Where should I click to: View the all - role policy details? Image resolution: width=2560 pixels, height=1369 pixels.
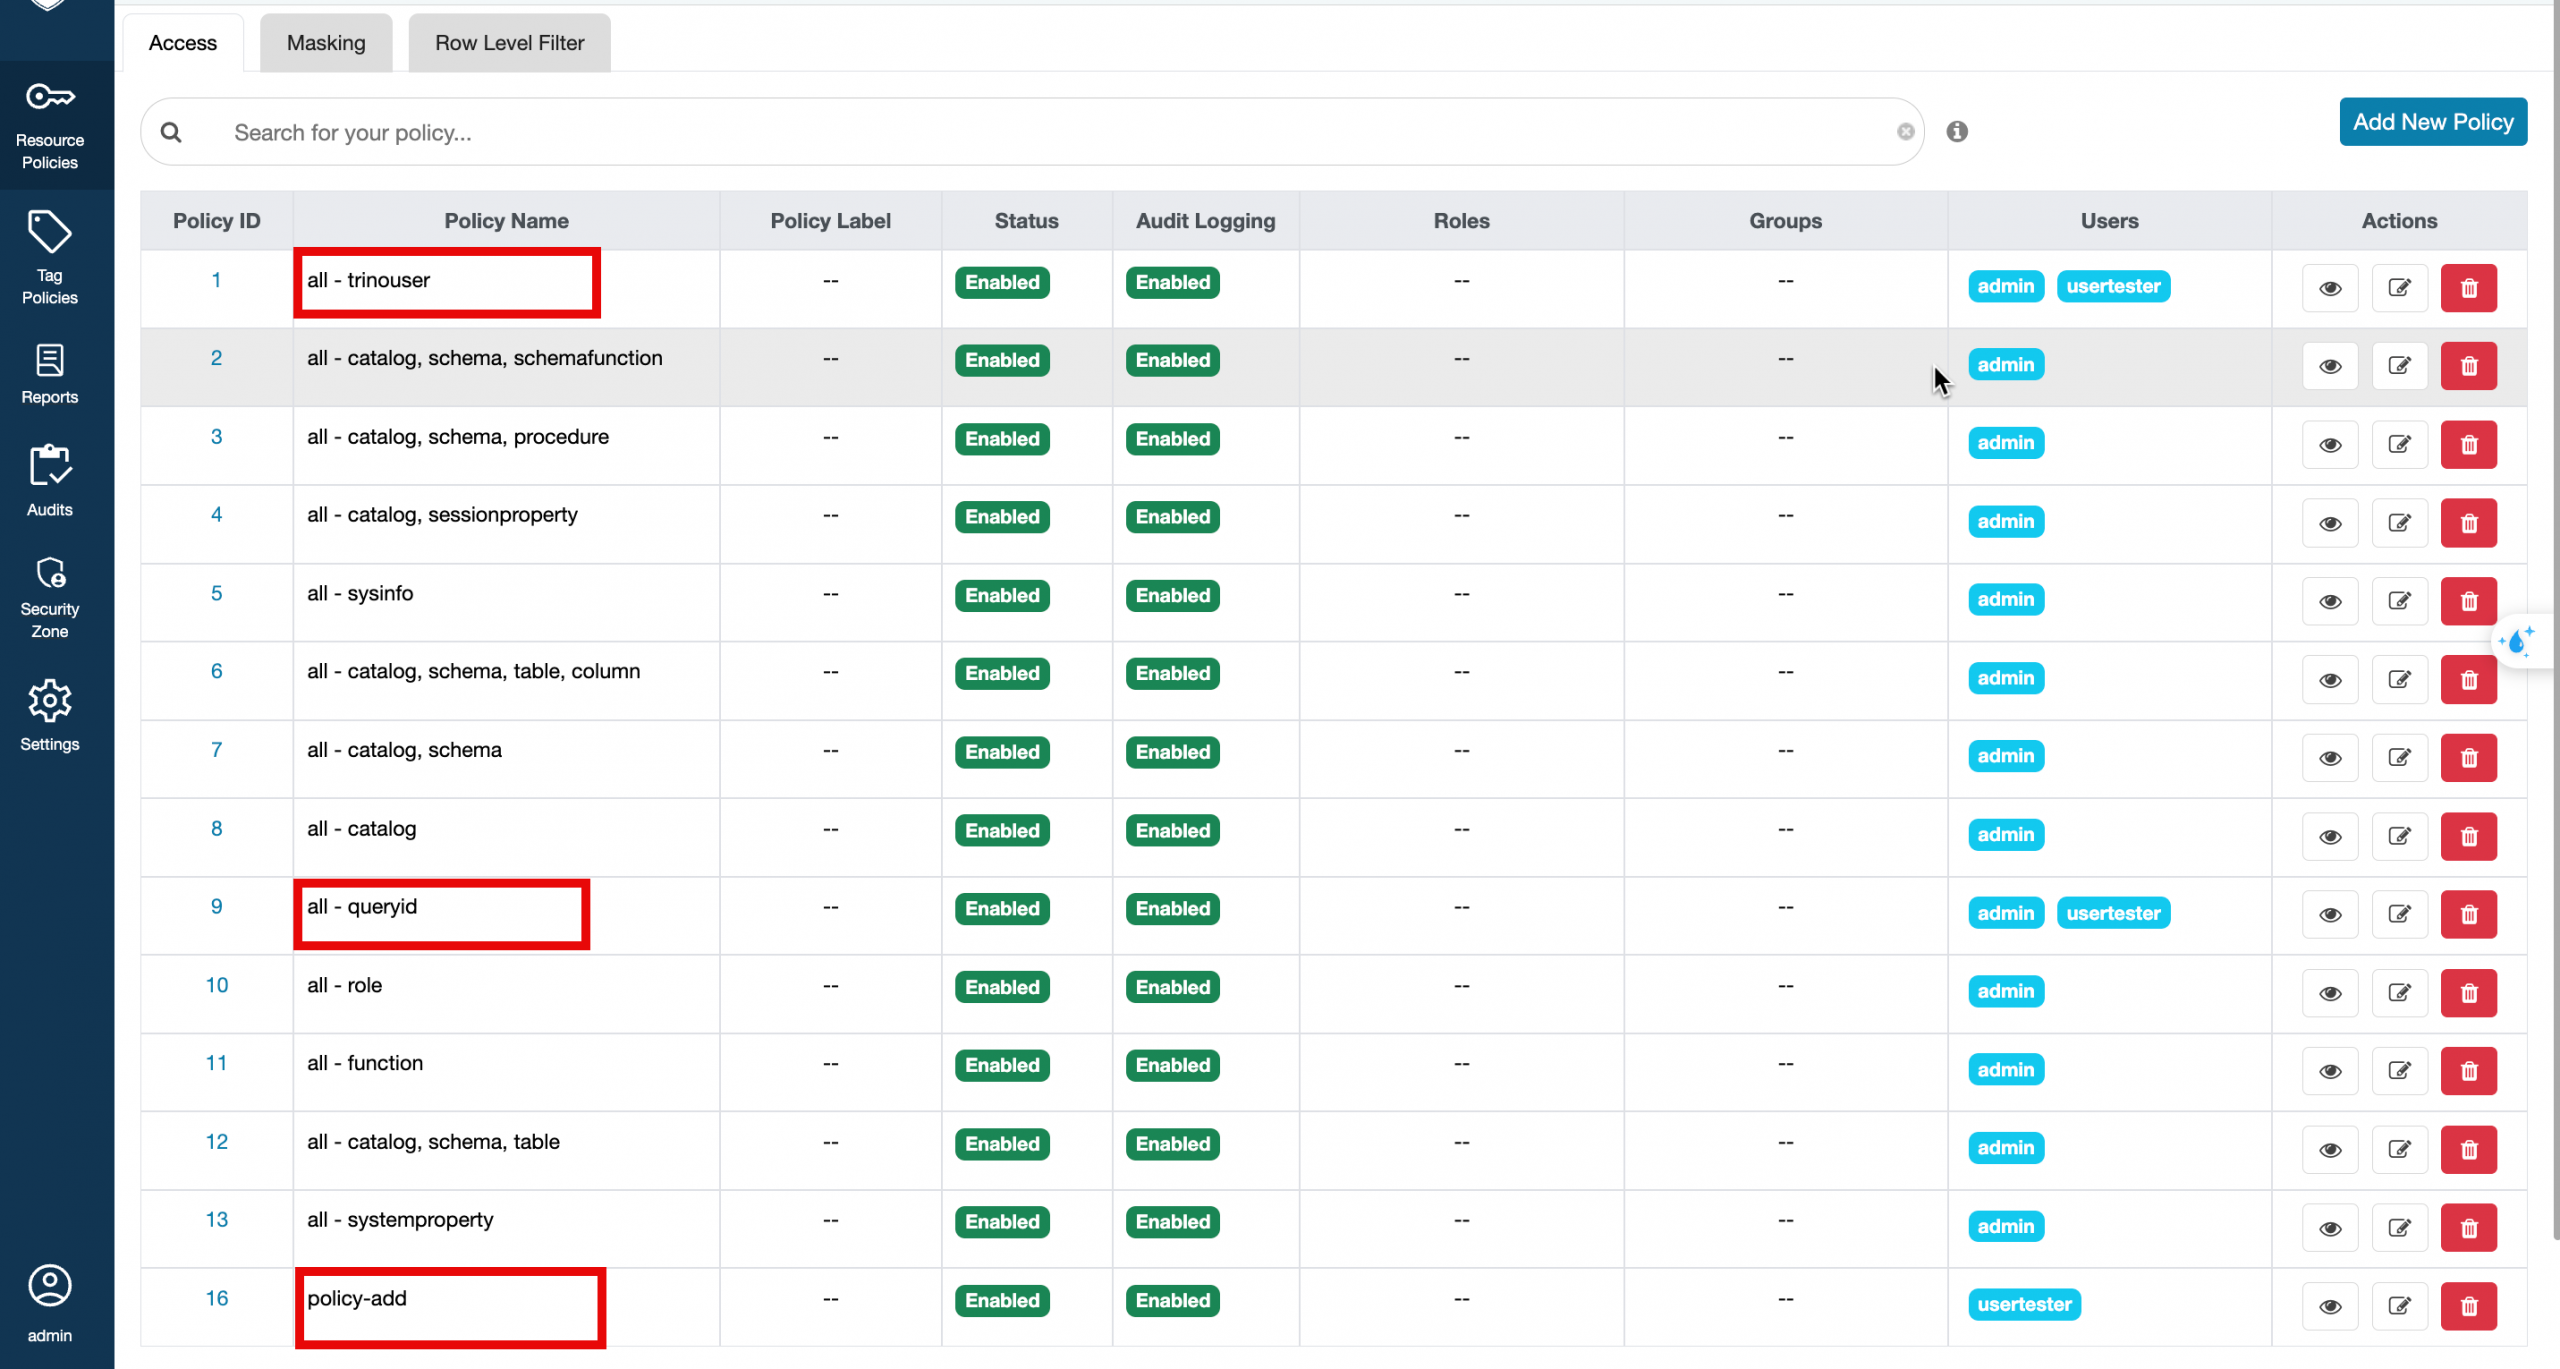tap(2330, 993)
